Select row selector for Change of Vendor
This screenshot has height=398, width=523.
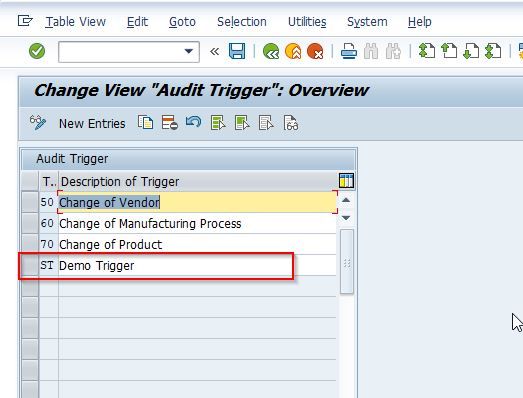pyautogui.click(x=30, y=202)
